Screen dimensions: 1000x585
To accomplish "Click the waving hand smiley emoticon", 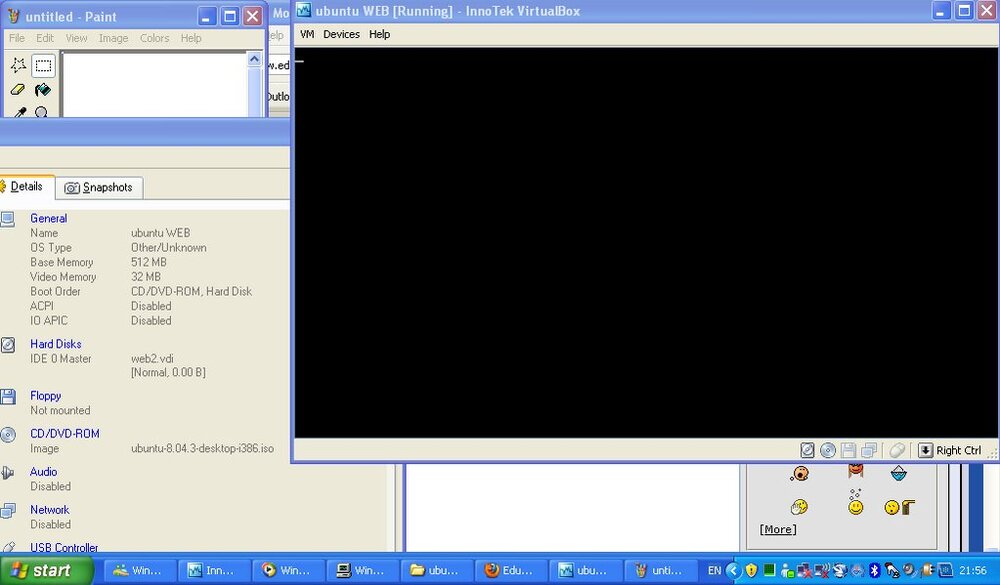I will click(799, 507).
